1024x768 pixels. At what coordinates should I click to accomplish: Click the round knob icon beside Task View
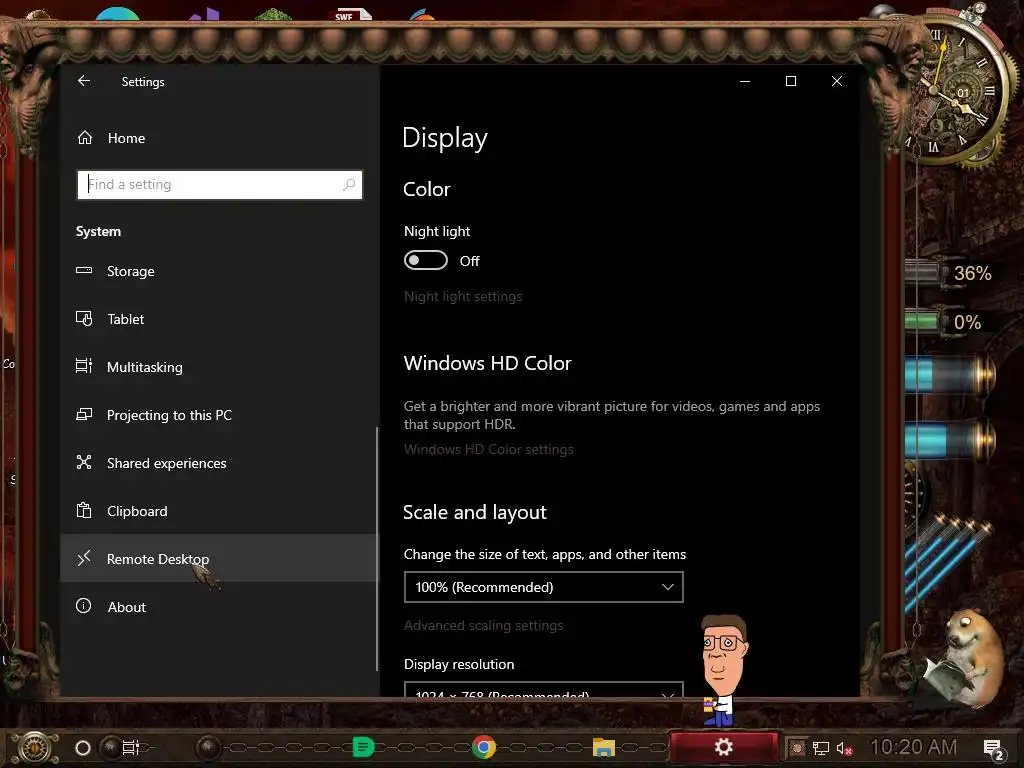click(110, 747)
